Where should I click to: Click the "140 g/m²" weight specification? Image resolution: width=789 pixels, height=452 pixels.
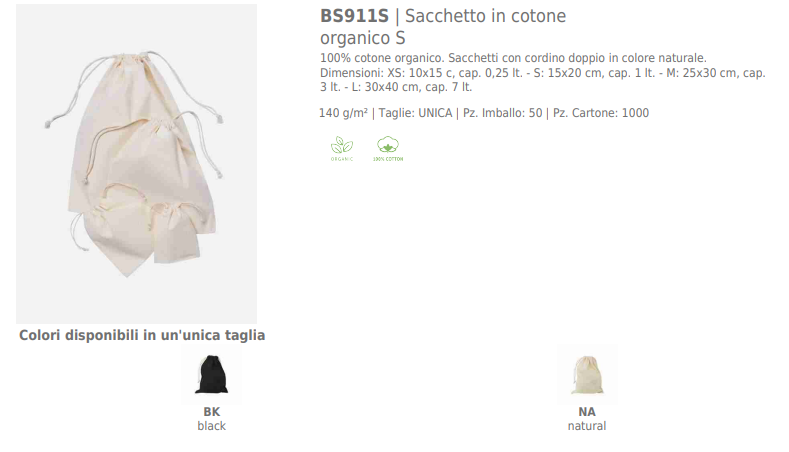(x=343, y=113)
